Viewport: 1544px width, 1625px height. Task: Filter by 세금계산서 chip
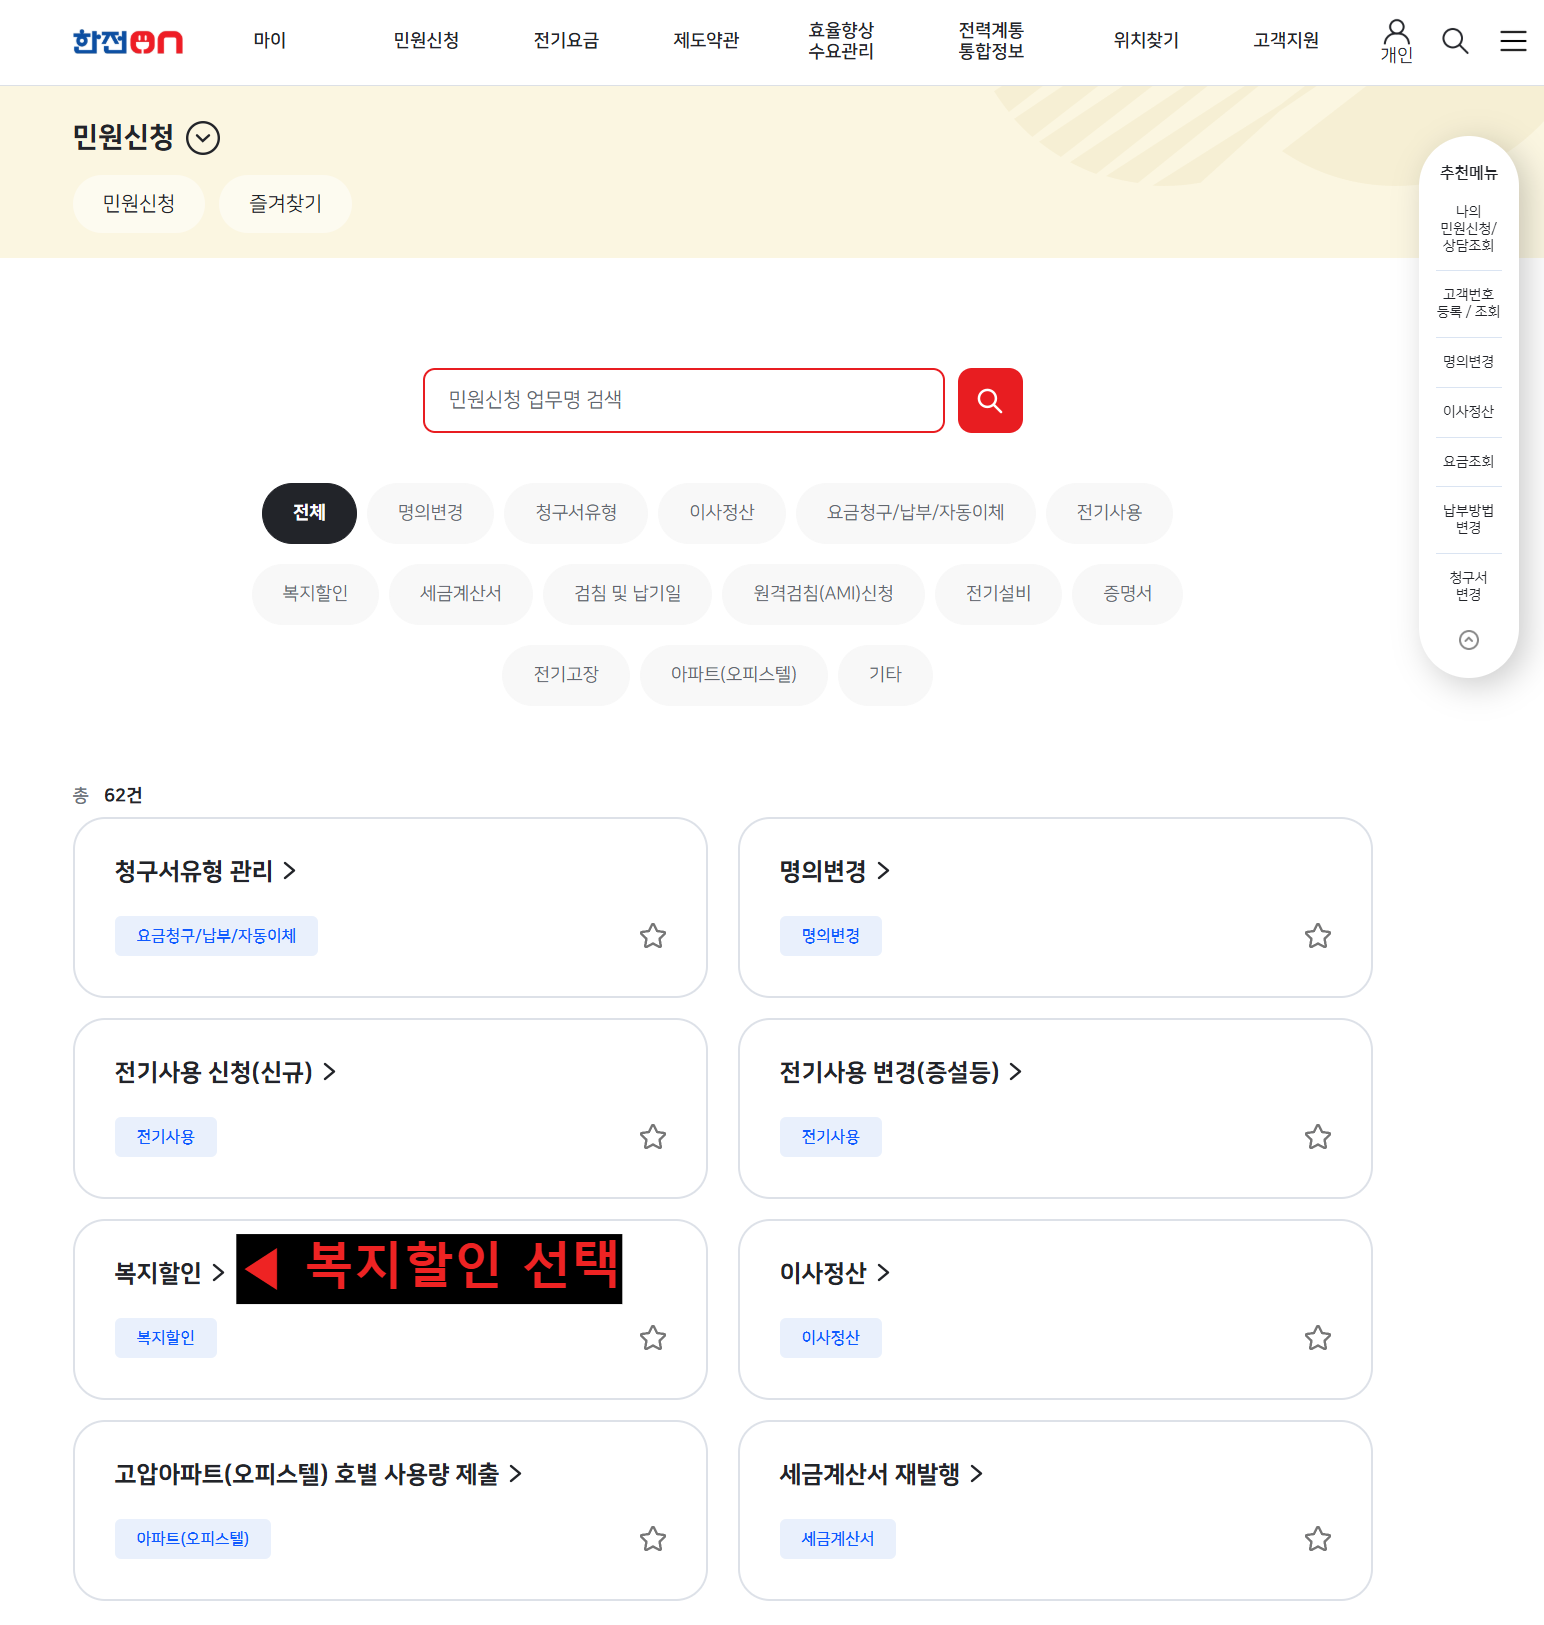tap(461, 594)
